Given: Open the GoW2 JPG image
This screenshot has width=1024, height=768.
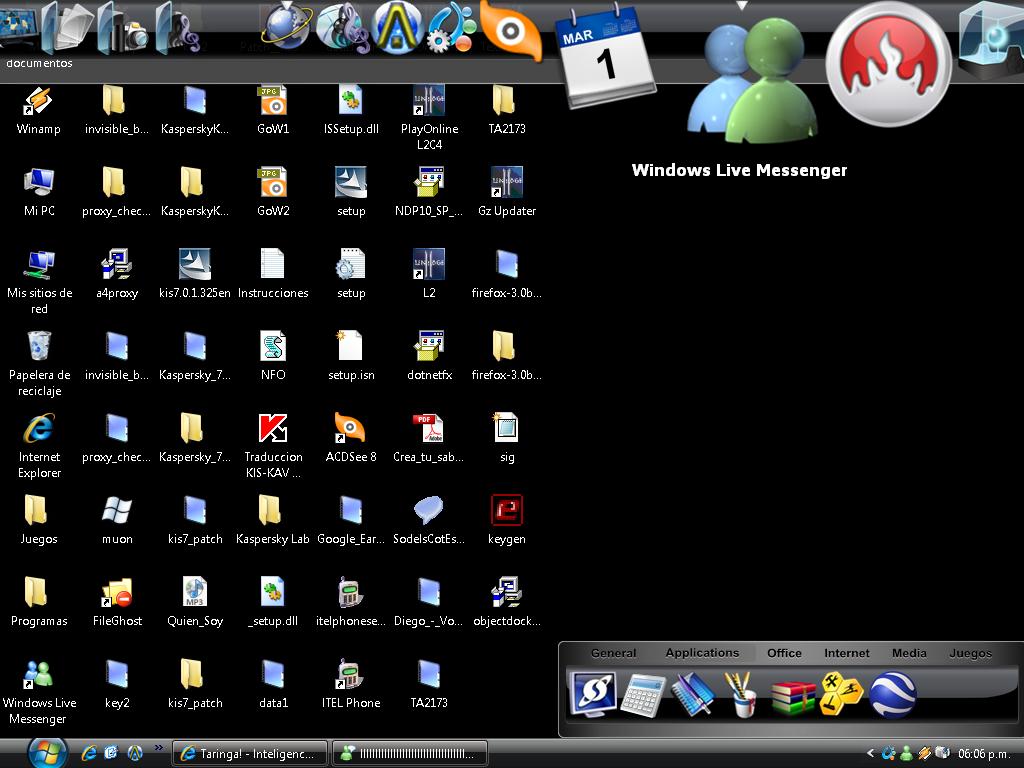Looking at the screenshot, I should tap(272, 183).
